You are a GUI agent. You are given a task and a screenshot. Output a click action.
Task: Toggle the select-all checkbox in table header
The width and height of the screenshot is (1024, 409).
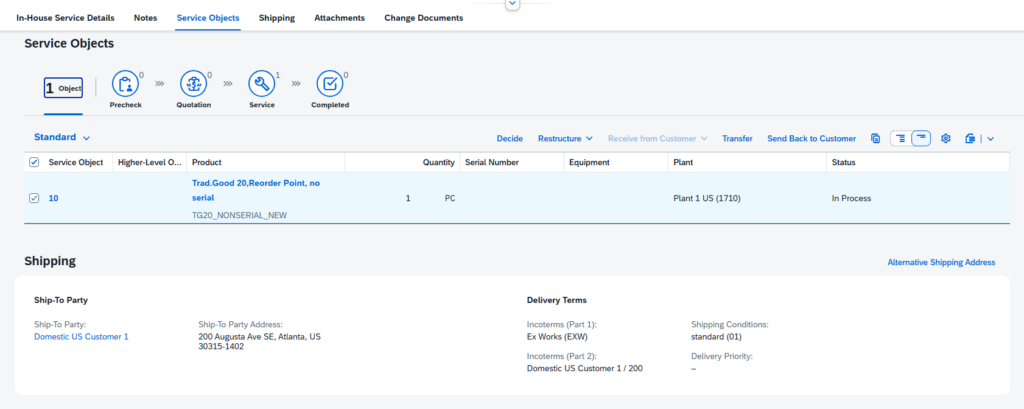(x=34, y=162)
